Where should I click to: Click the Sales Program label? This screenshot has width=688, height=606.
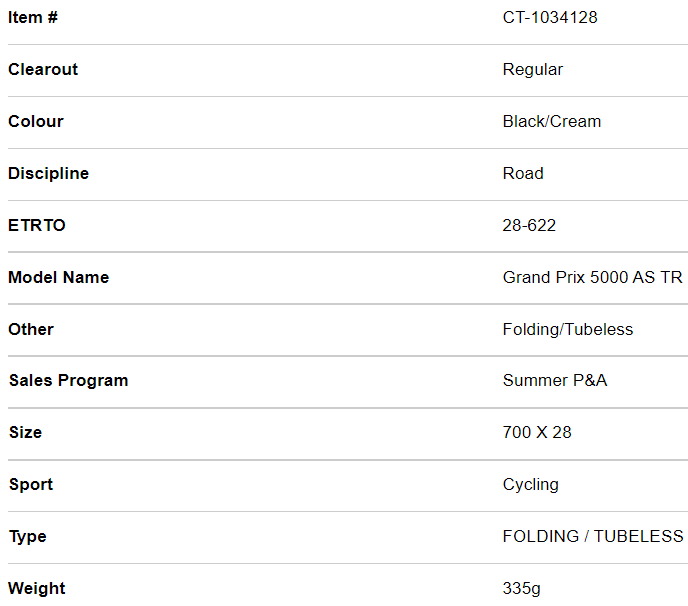click(68, 380)
